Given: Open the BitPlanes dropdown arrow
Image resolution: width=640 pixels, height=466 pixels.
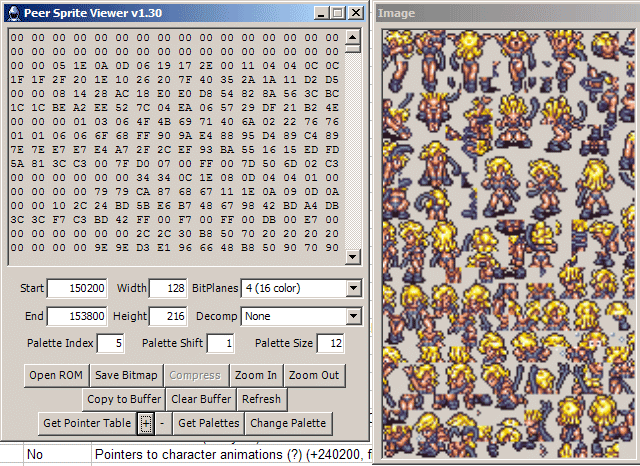Looking at the screenshot, I should (x=353, y=288).
